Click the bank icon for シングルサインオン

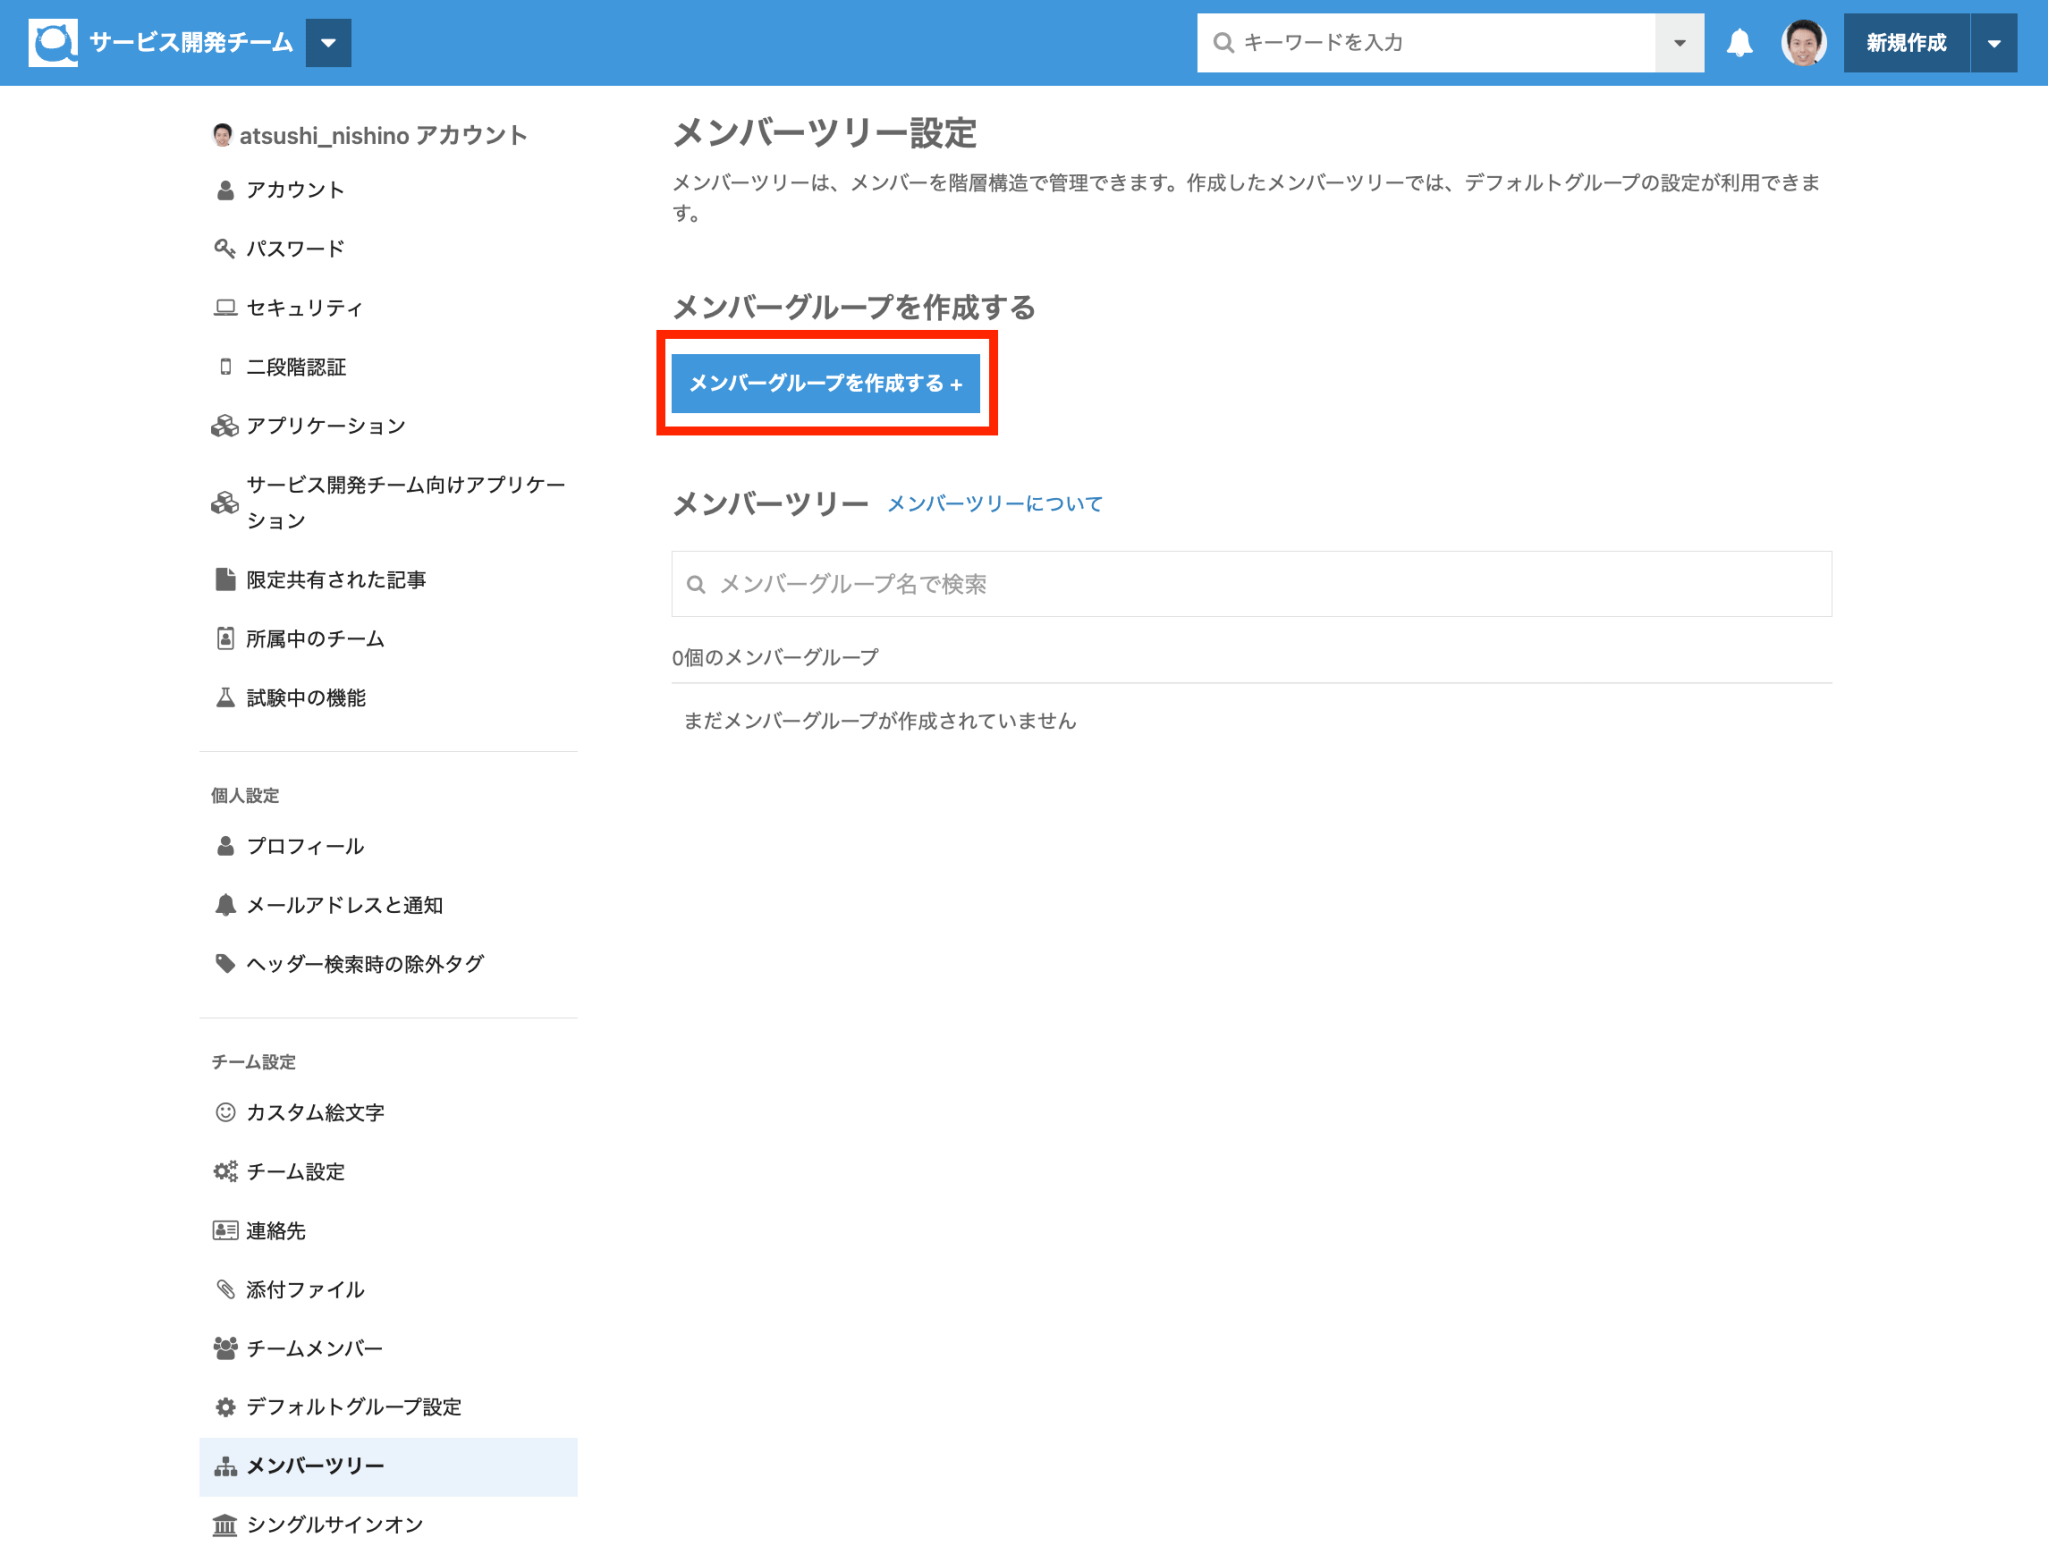point(225,1525)
